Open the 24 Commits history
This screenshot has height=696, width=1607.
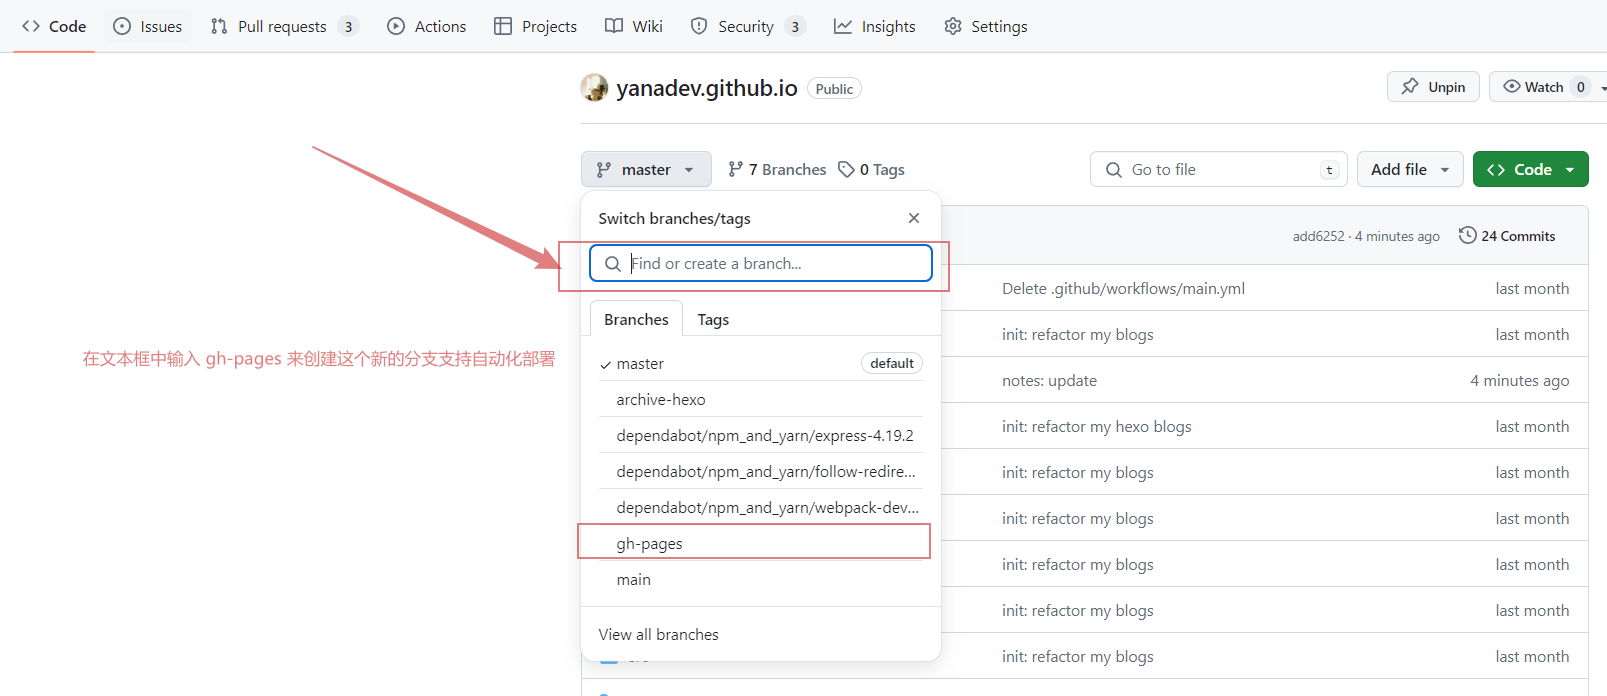[1507, 236]
